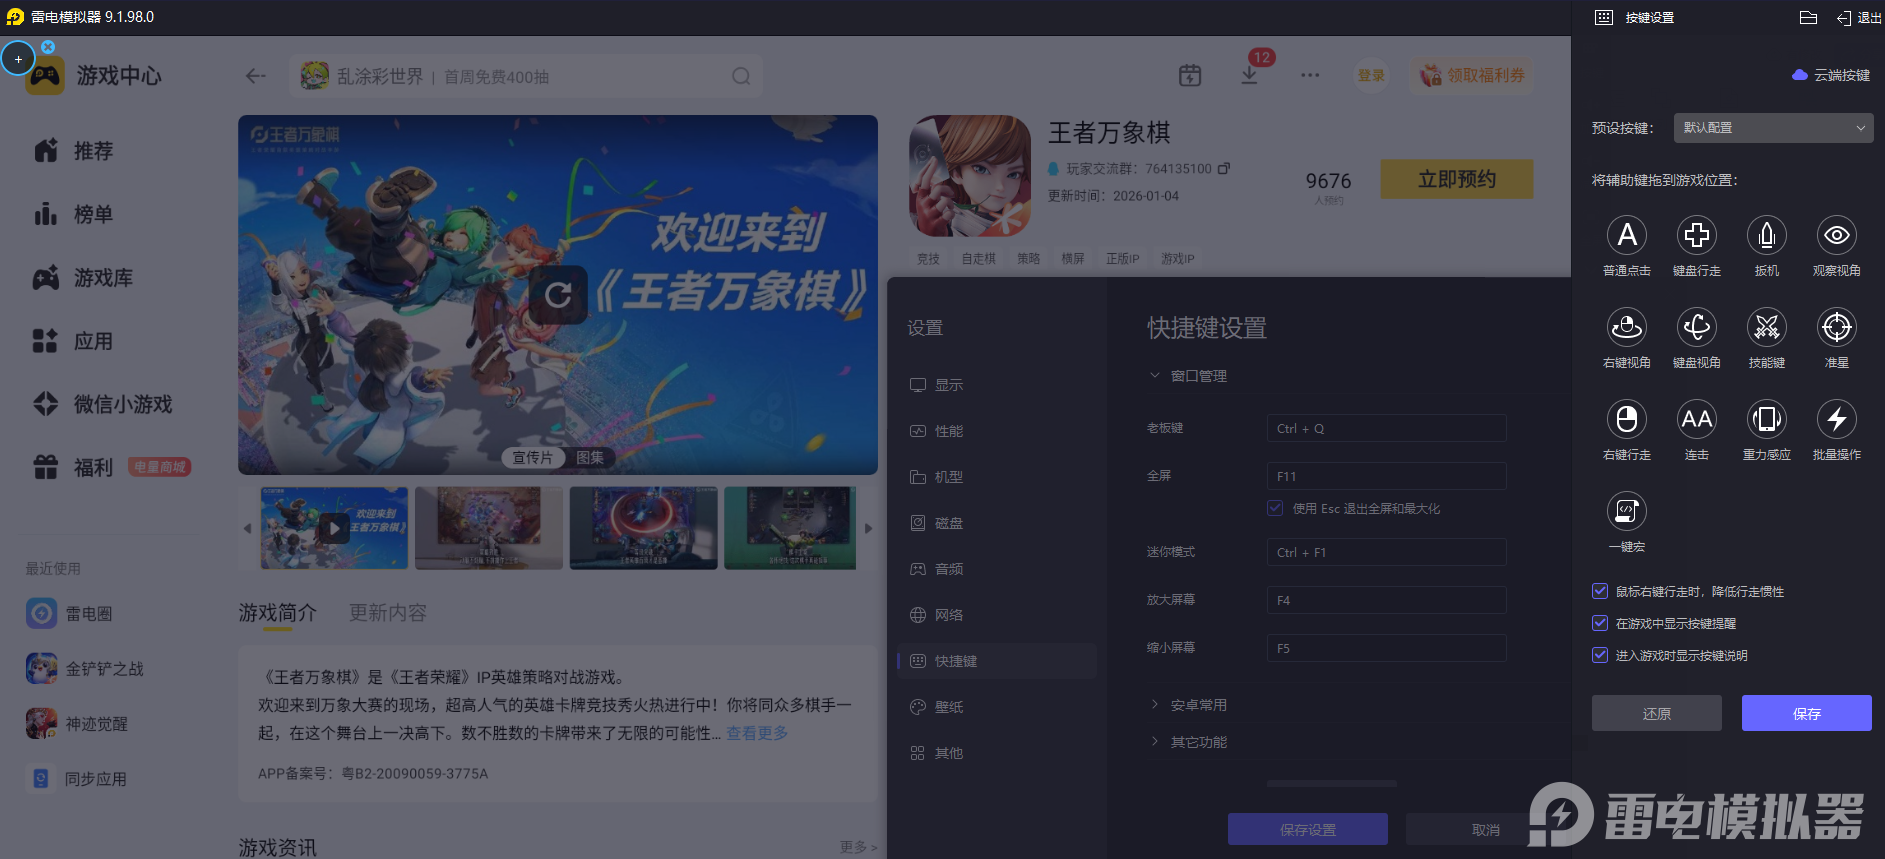
Task: Open the 预设按键 默认配置 dropdown
Action: tap(1773, 128)
